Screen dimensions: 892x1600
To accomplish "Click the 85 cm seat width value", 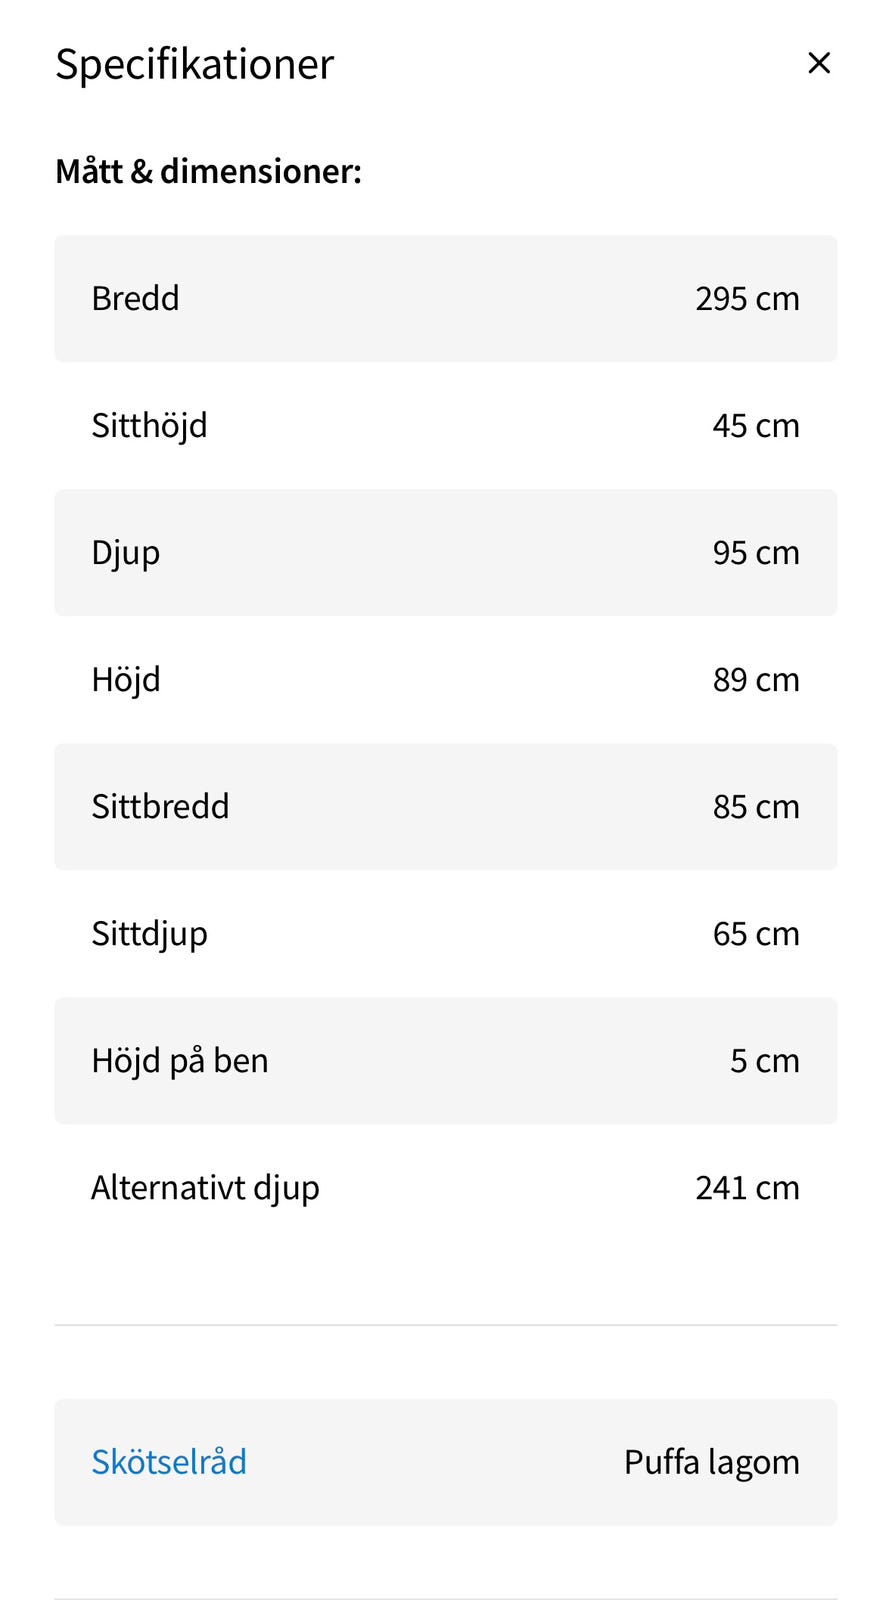I will 755,806.
